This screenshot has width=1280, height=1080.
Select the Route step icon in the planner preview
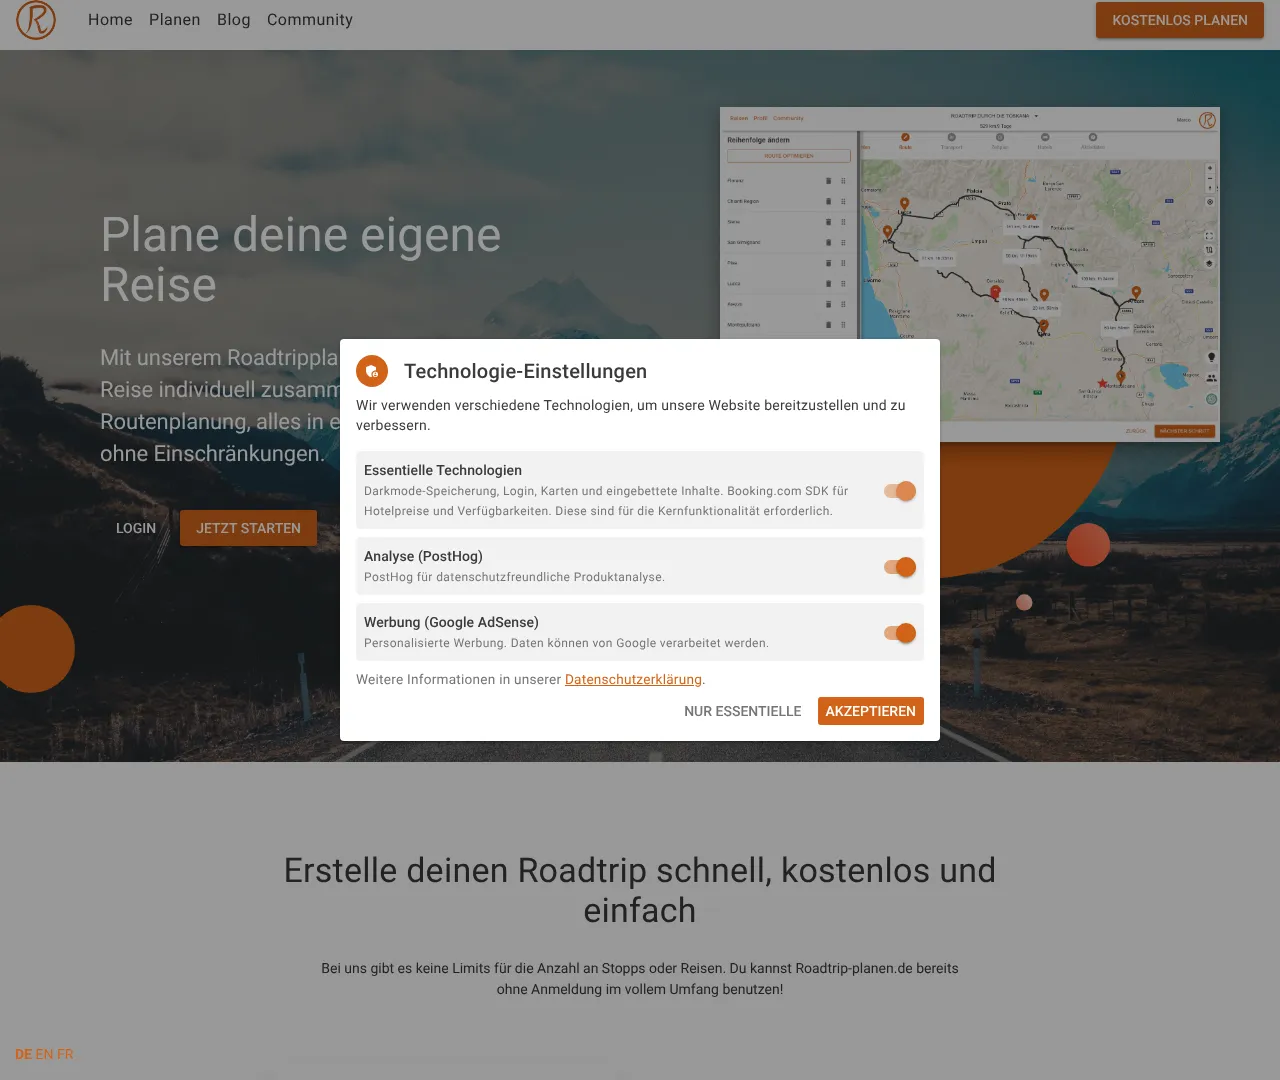[x=905, y=137]
